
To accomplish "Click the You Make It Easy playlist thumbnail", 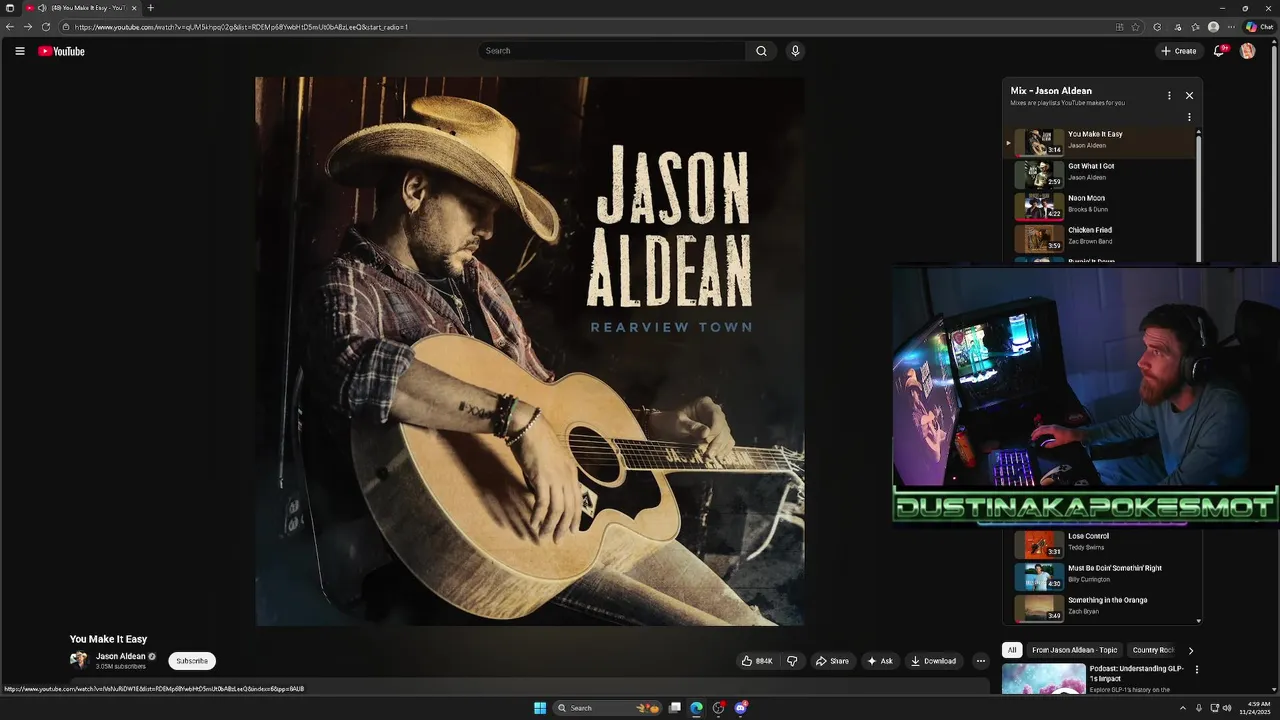I will pos(1039,142).
